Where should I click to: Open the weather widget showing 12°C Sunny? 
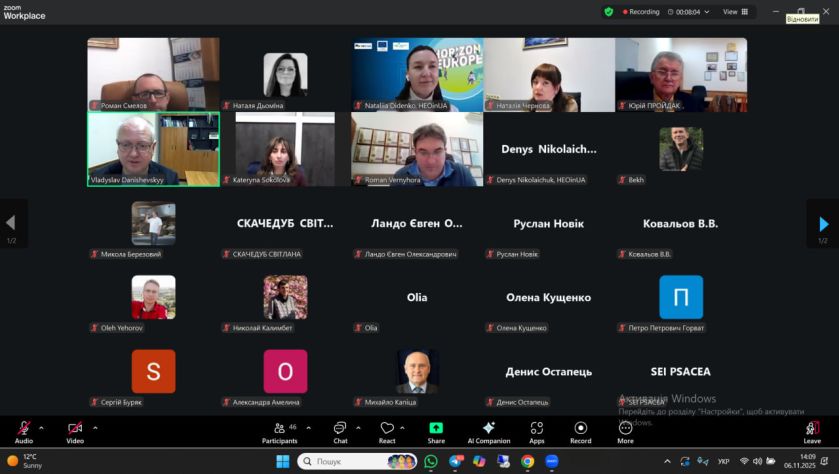point(25,461)
